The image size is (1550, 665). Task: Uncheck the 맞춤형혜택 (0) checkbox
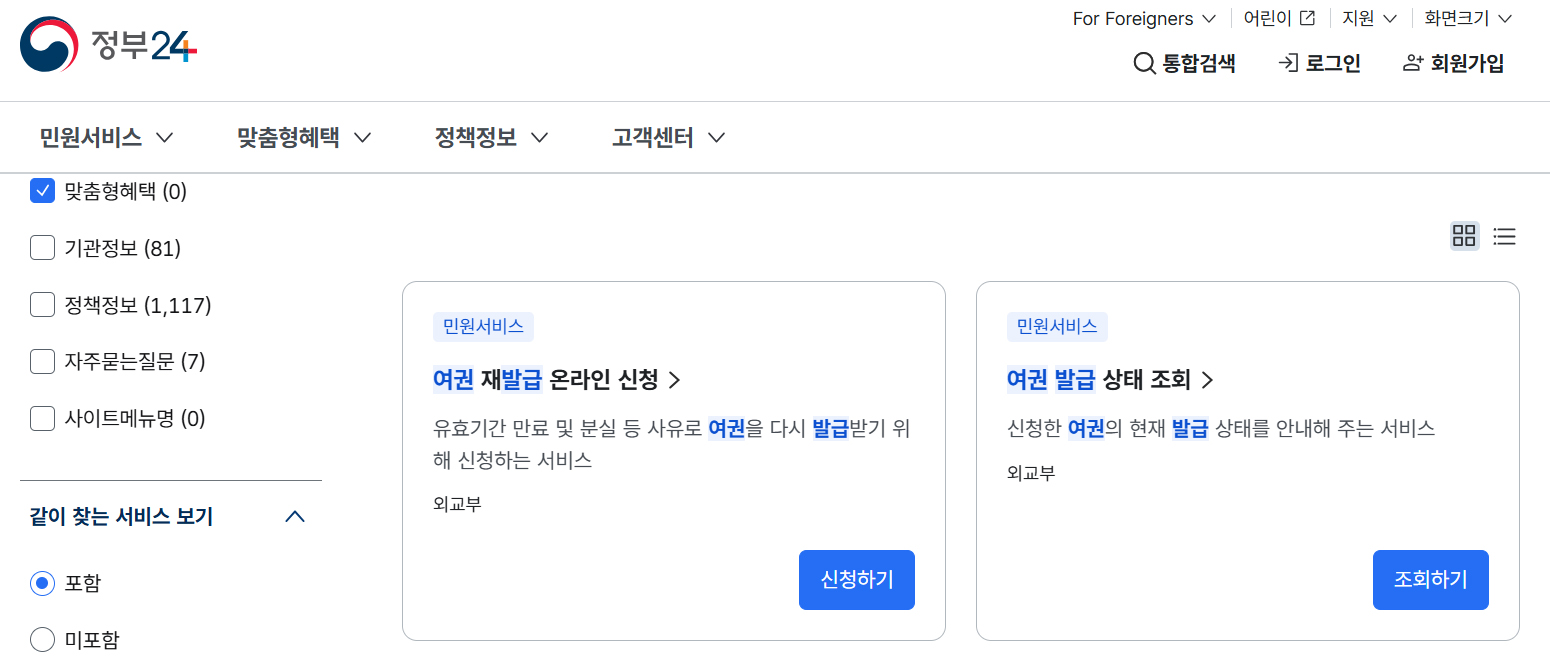point(42,190)
